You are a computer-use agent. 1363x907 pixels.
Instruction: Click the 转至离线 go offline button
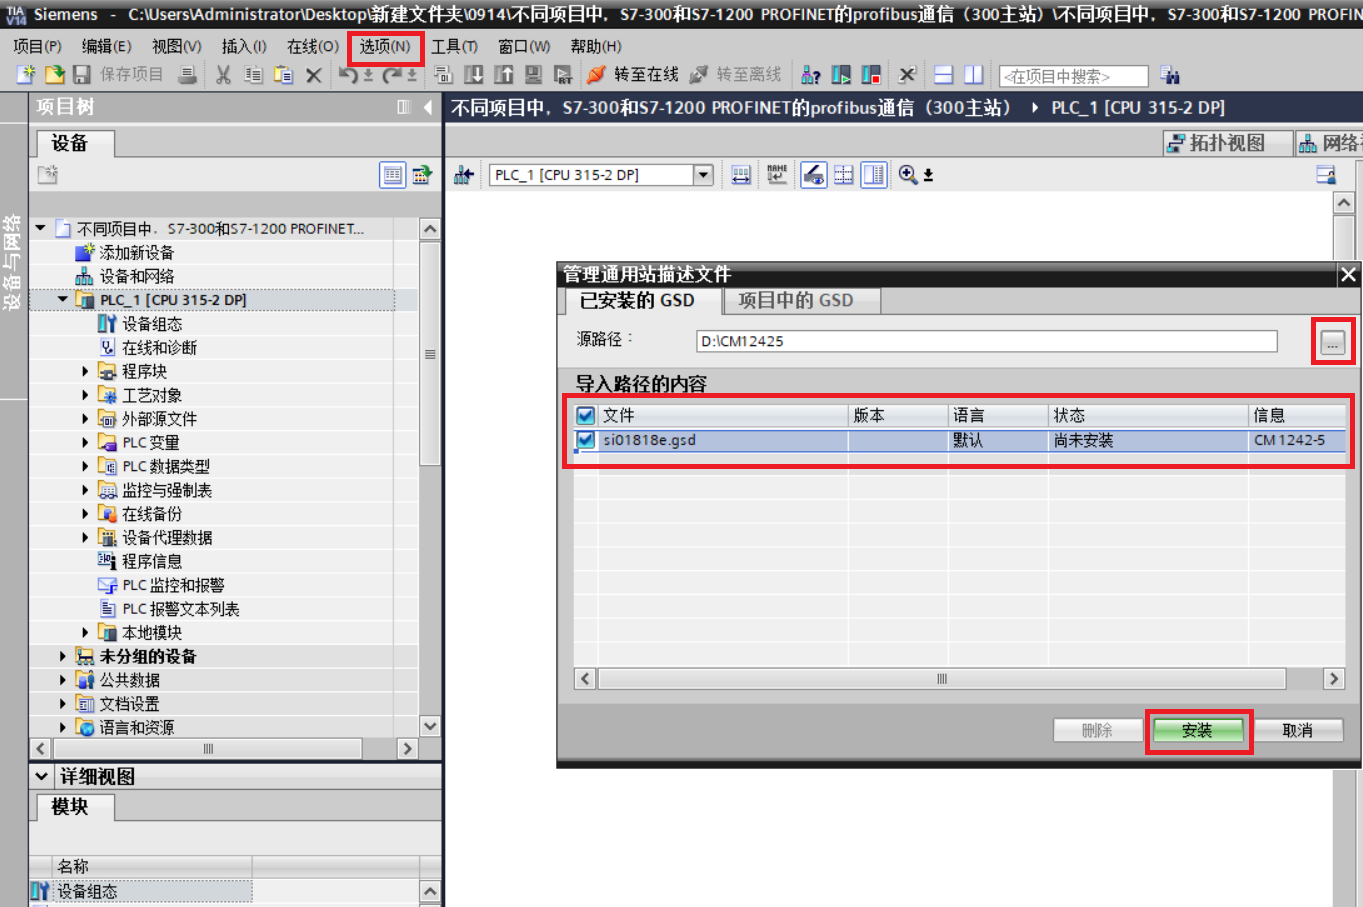pos(735,75)
